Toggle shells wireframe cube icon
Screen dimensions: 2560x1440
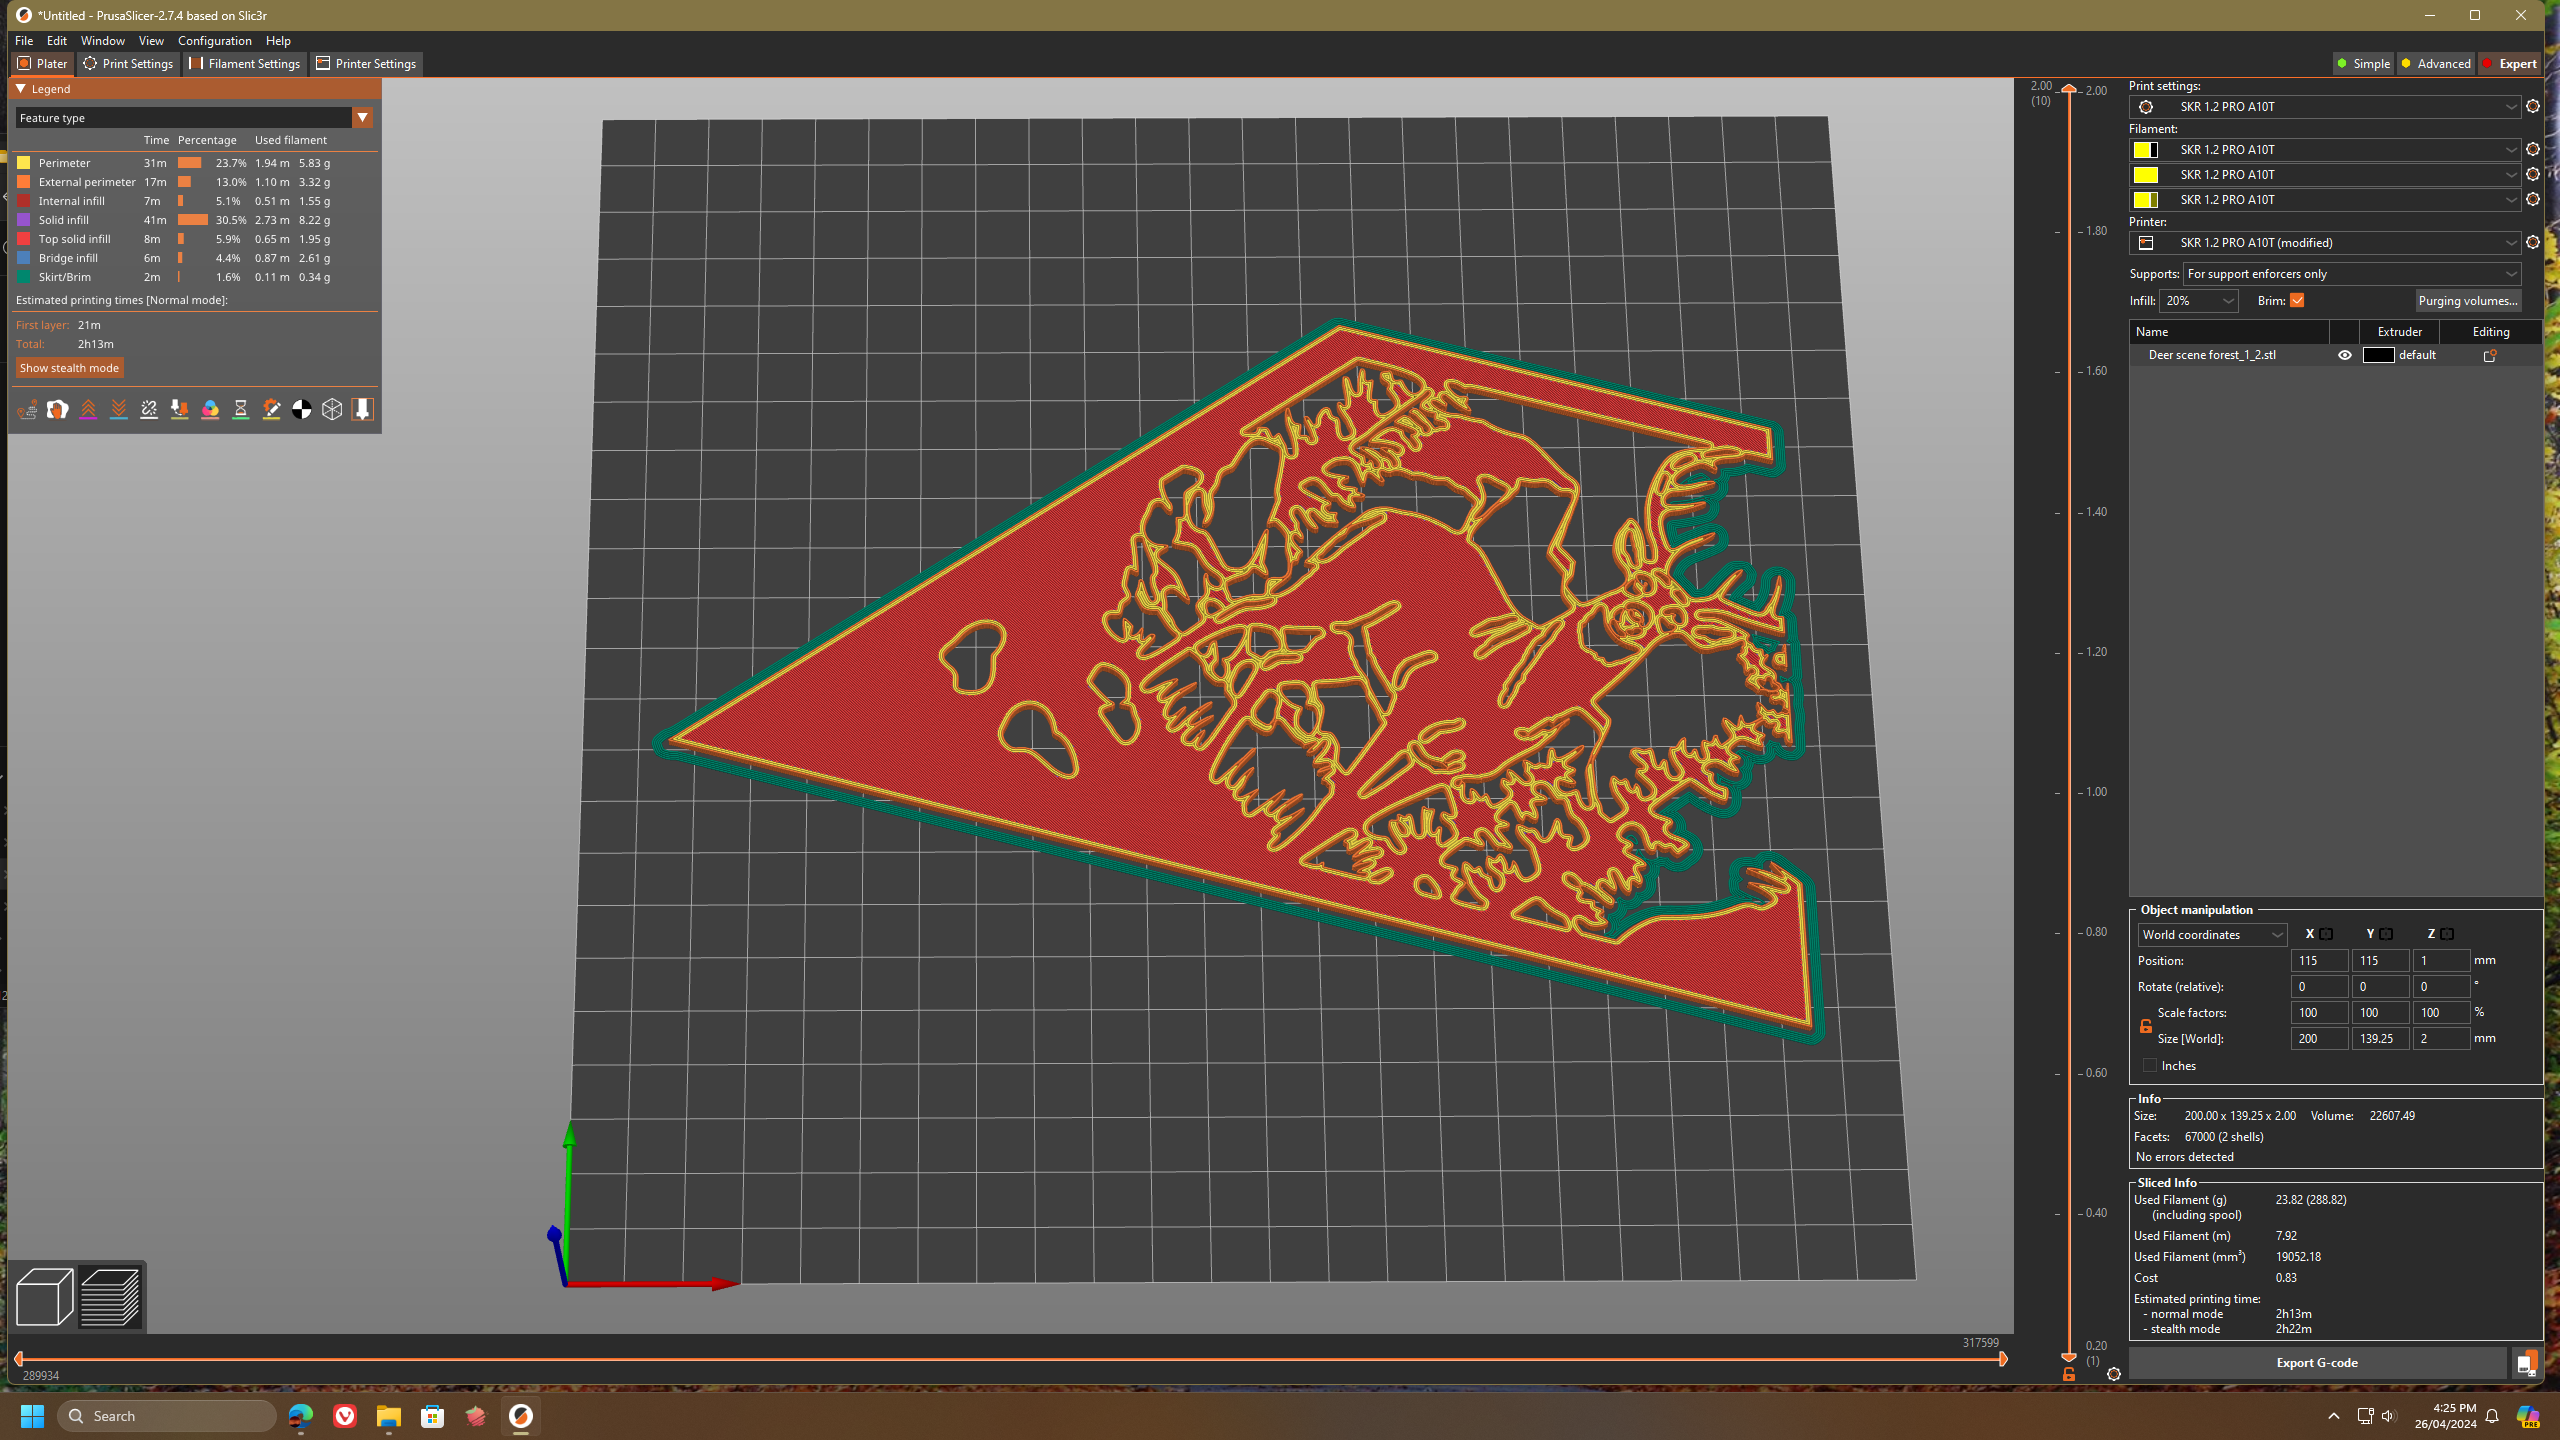click(332, 409)
